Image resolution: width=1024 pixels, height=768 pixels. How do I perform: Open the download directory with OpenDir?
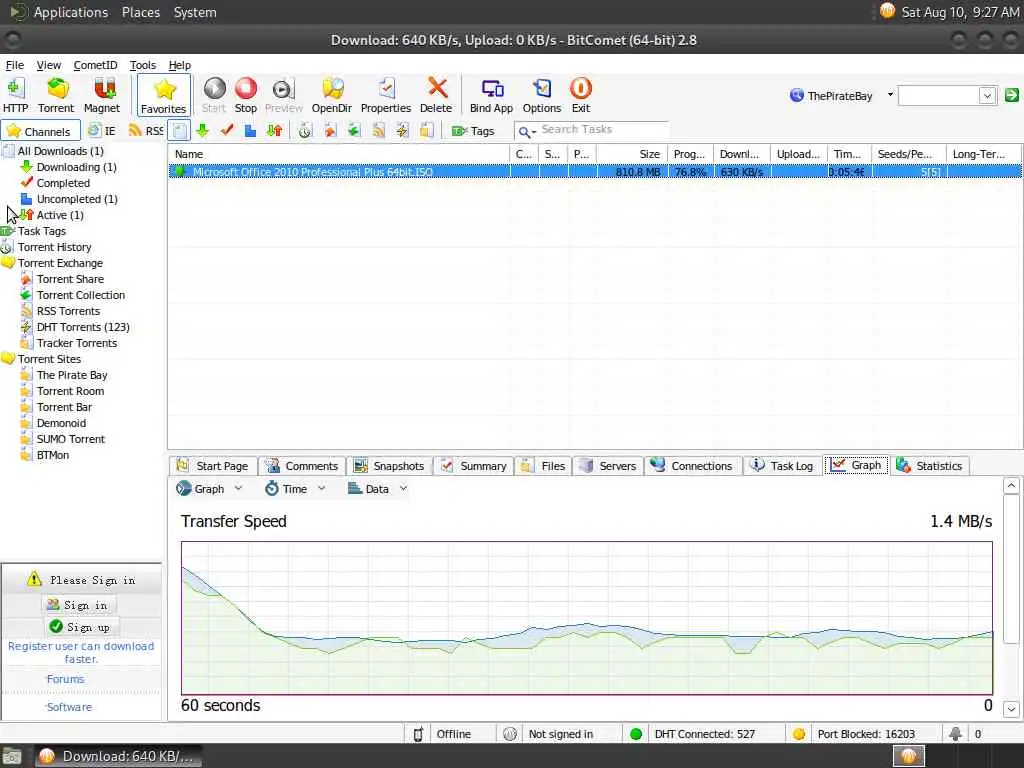(332, 95)
